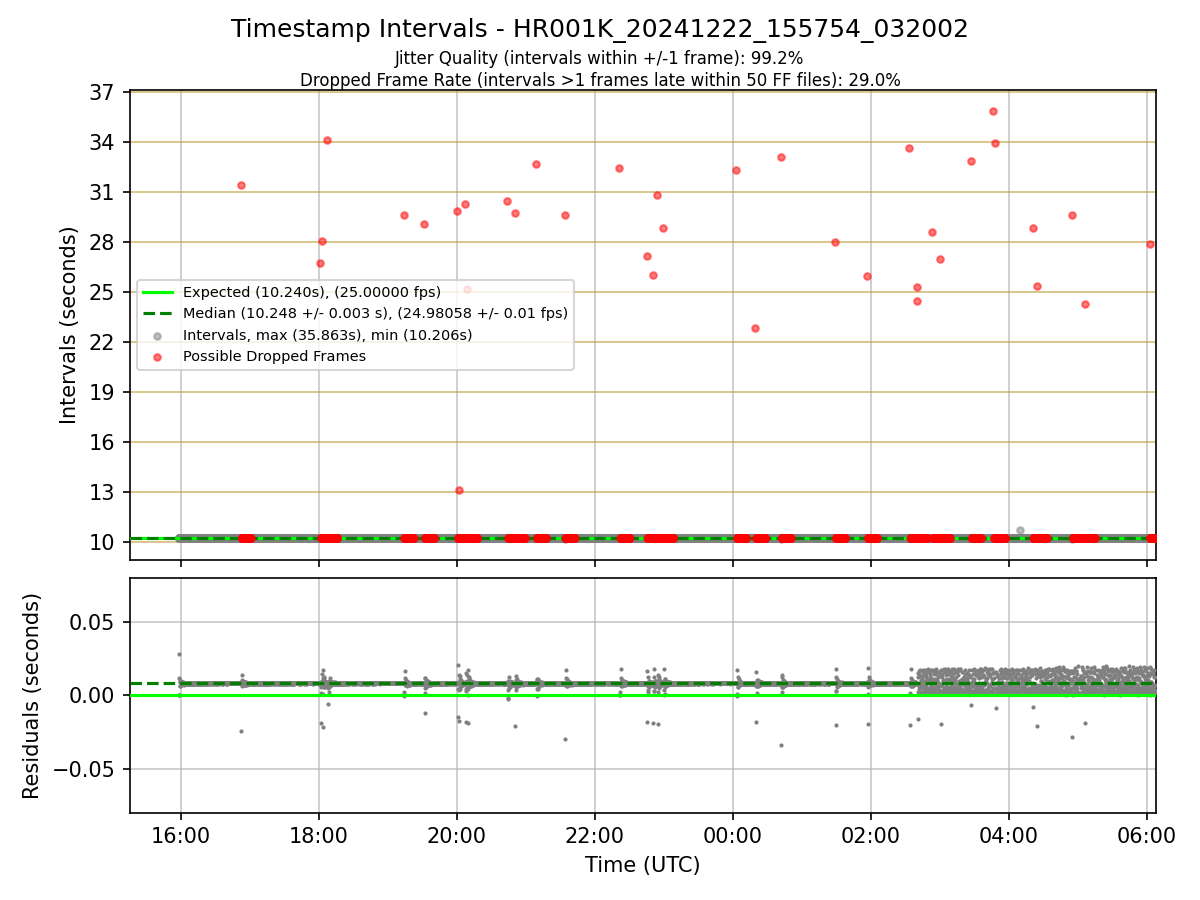Click the gray marker beside 'Intervals, max' legend

point(158,335)
